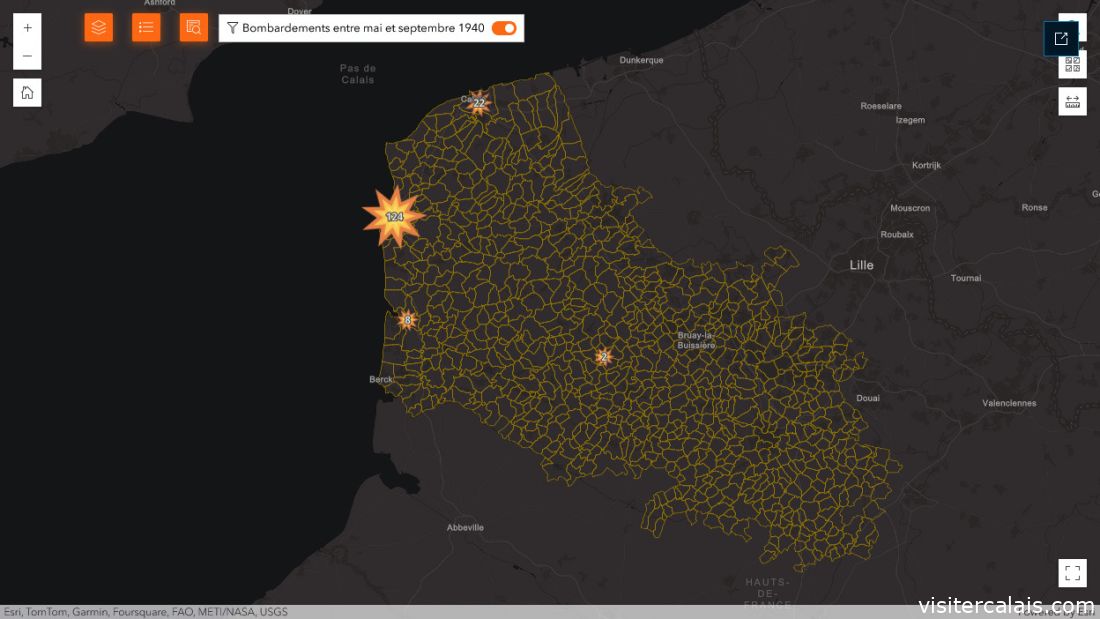Viewport: 1100px width, 619px height.
Task: Click the Mouscron map label
Action: pos(910,208)
